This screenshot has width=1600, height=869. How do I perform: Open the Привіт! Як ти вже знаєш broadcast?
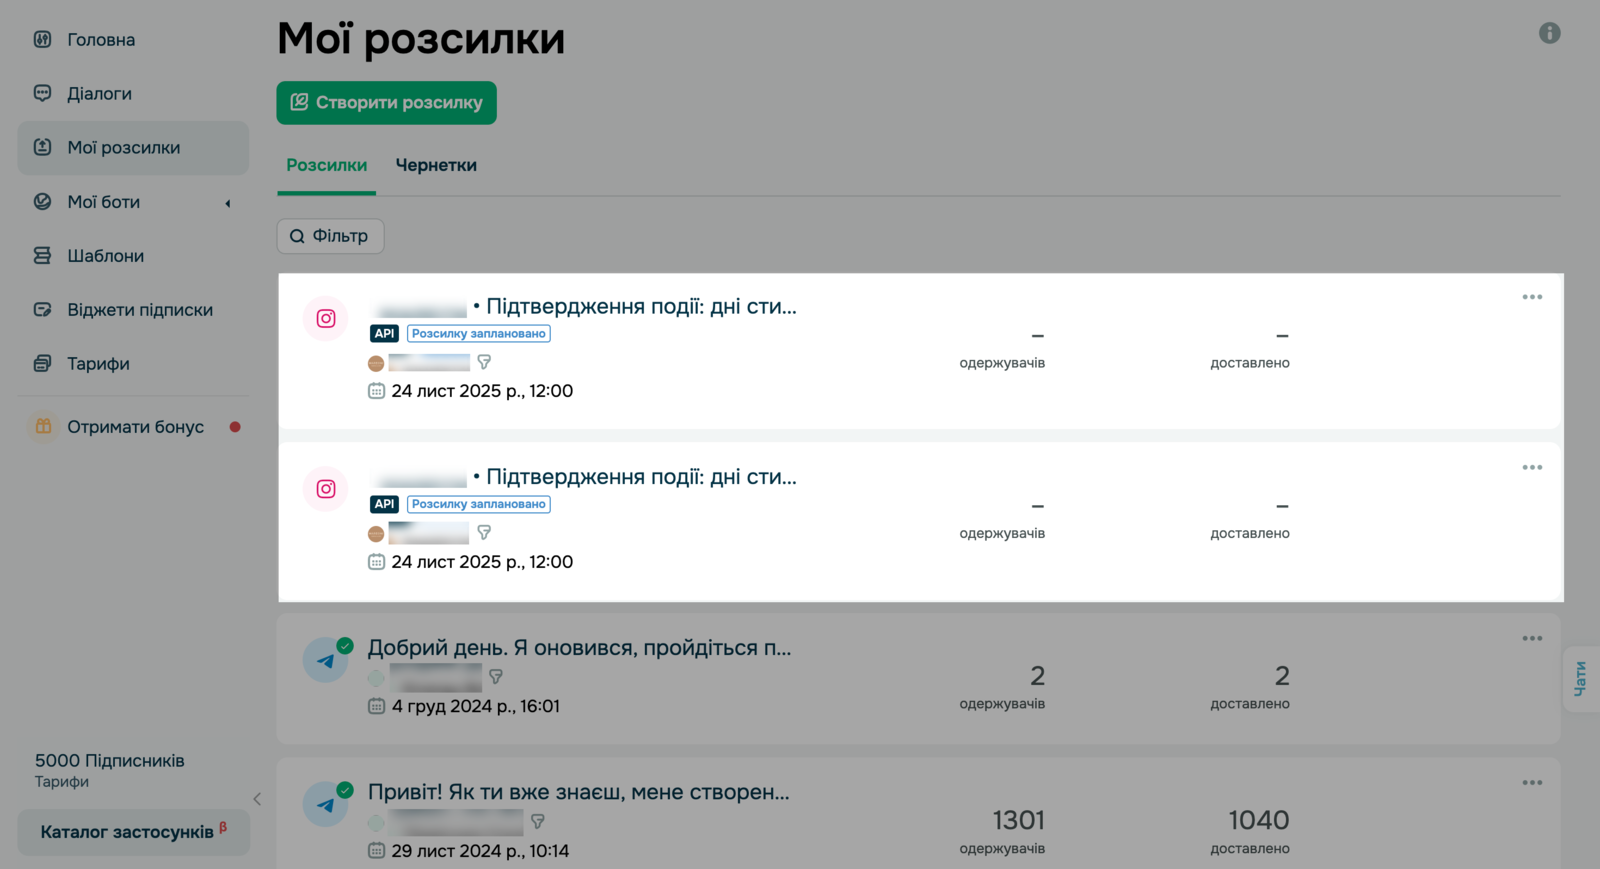(x=579, y=792)
